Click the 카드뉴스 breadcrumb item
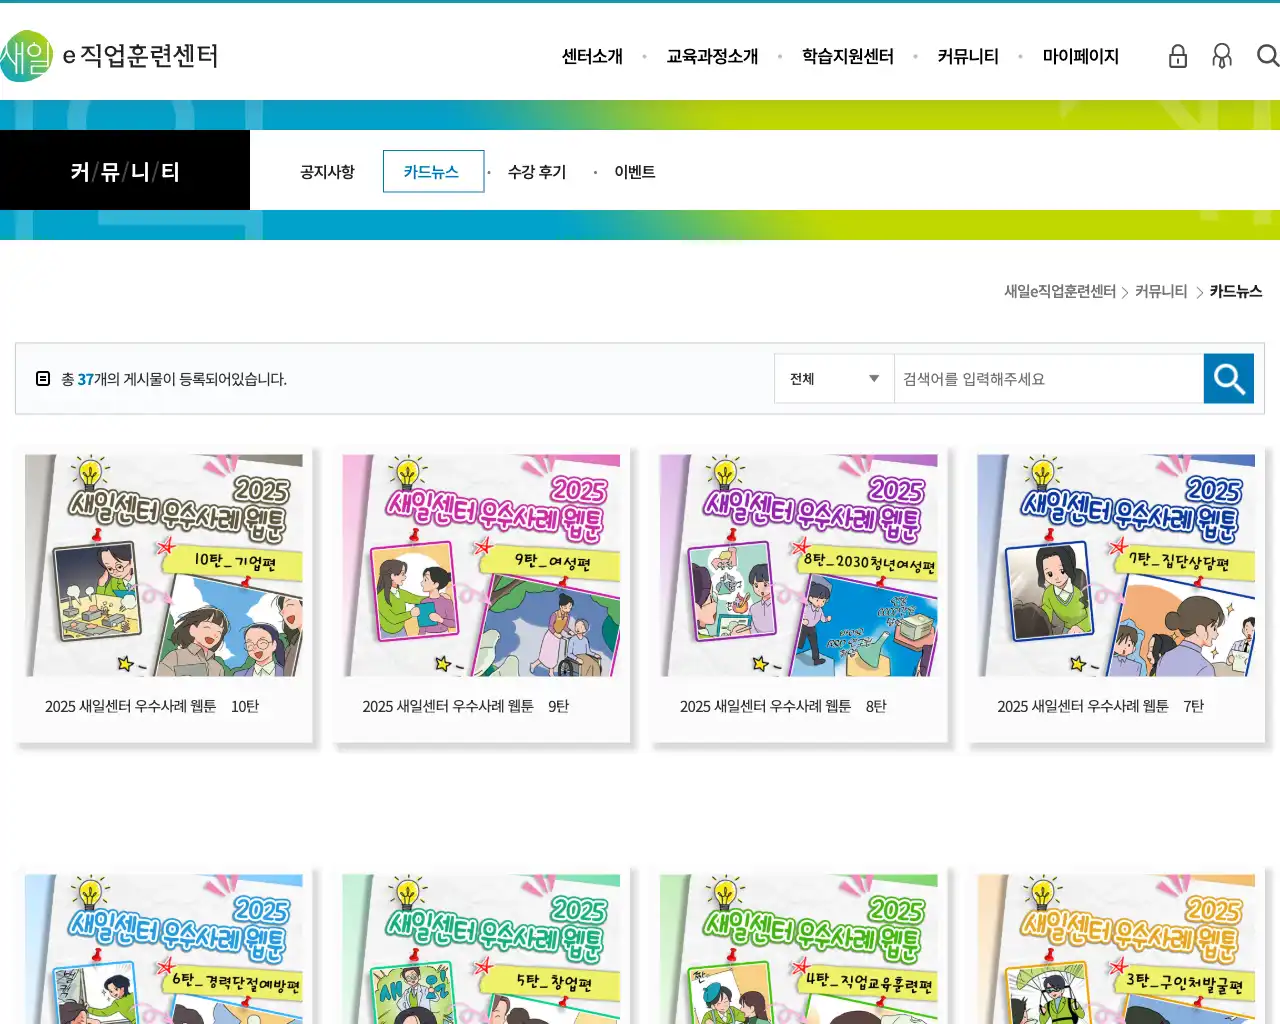 coord(1236,291)
